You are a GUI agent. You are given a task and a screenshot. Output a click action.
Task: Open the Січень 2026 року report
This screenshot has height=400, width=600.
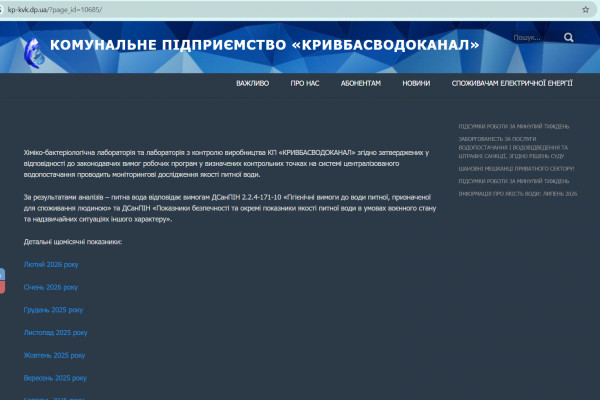click(x=51, y=287)
